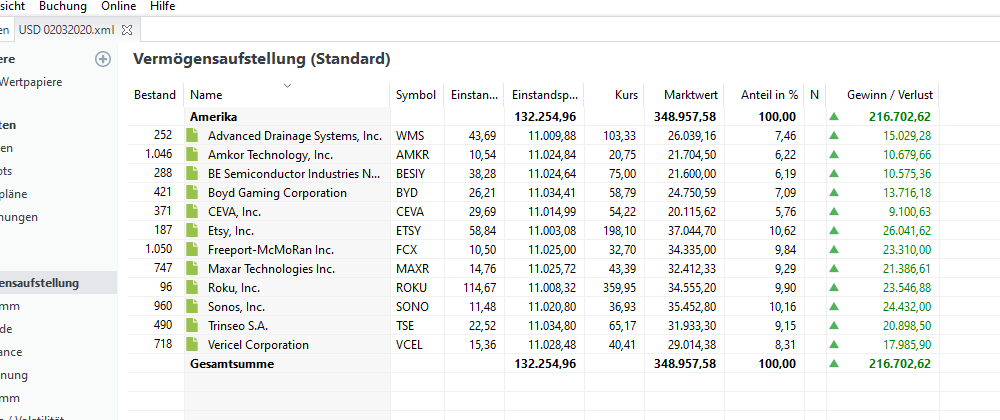Screen dimensions: 1000x420
Task: Click the Gewinn / Verlust column header
Action: tap(889, 95)
